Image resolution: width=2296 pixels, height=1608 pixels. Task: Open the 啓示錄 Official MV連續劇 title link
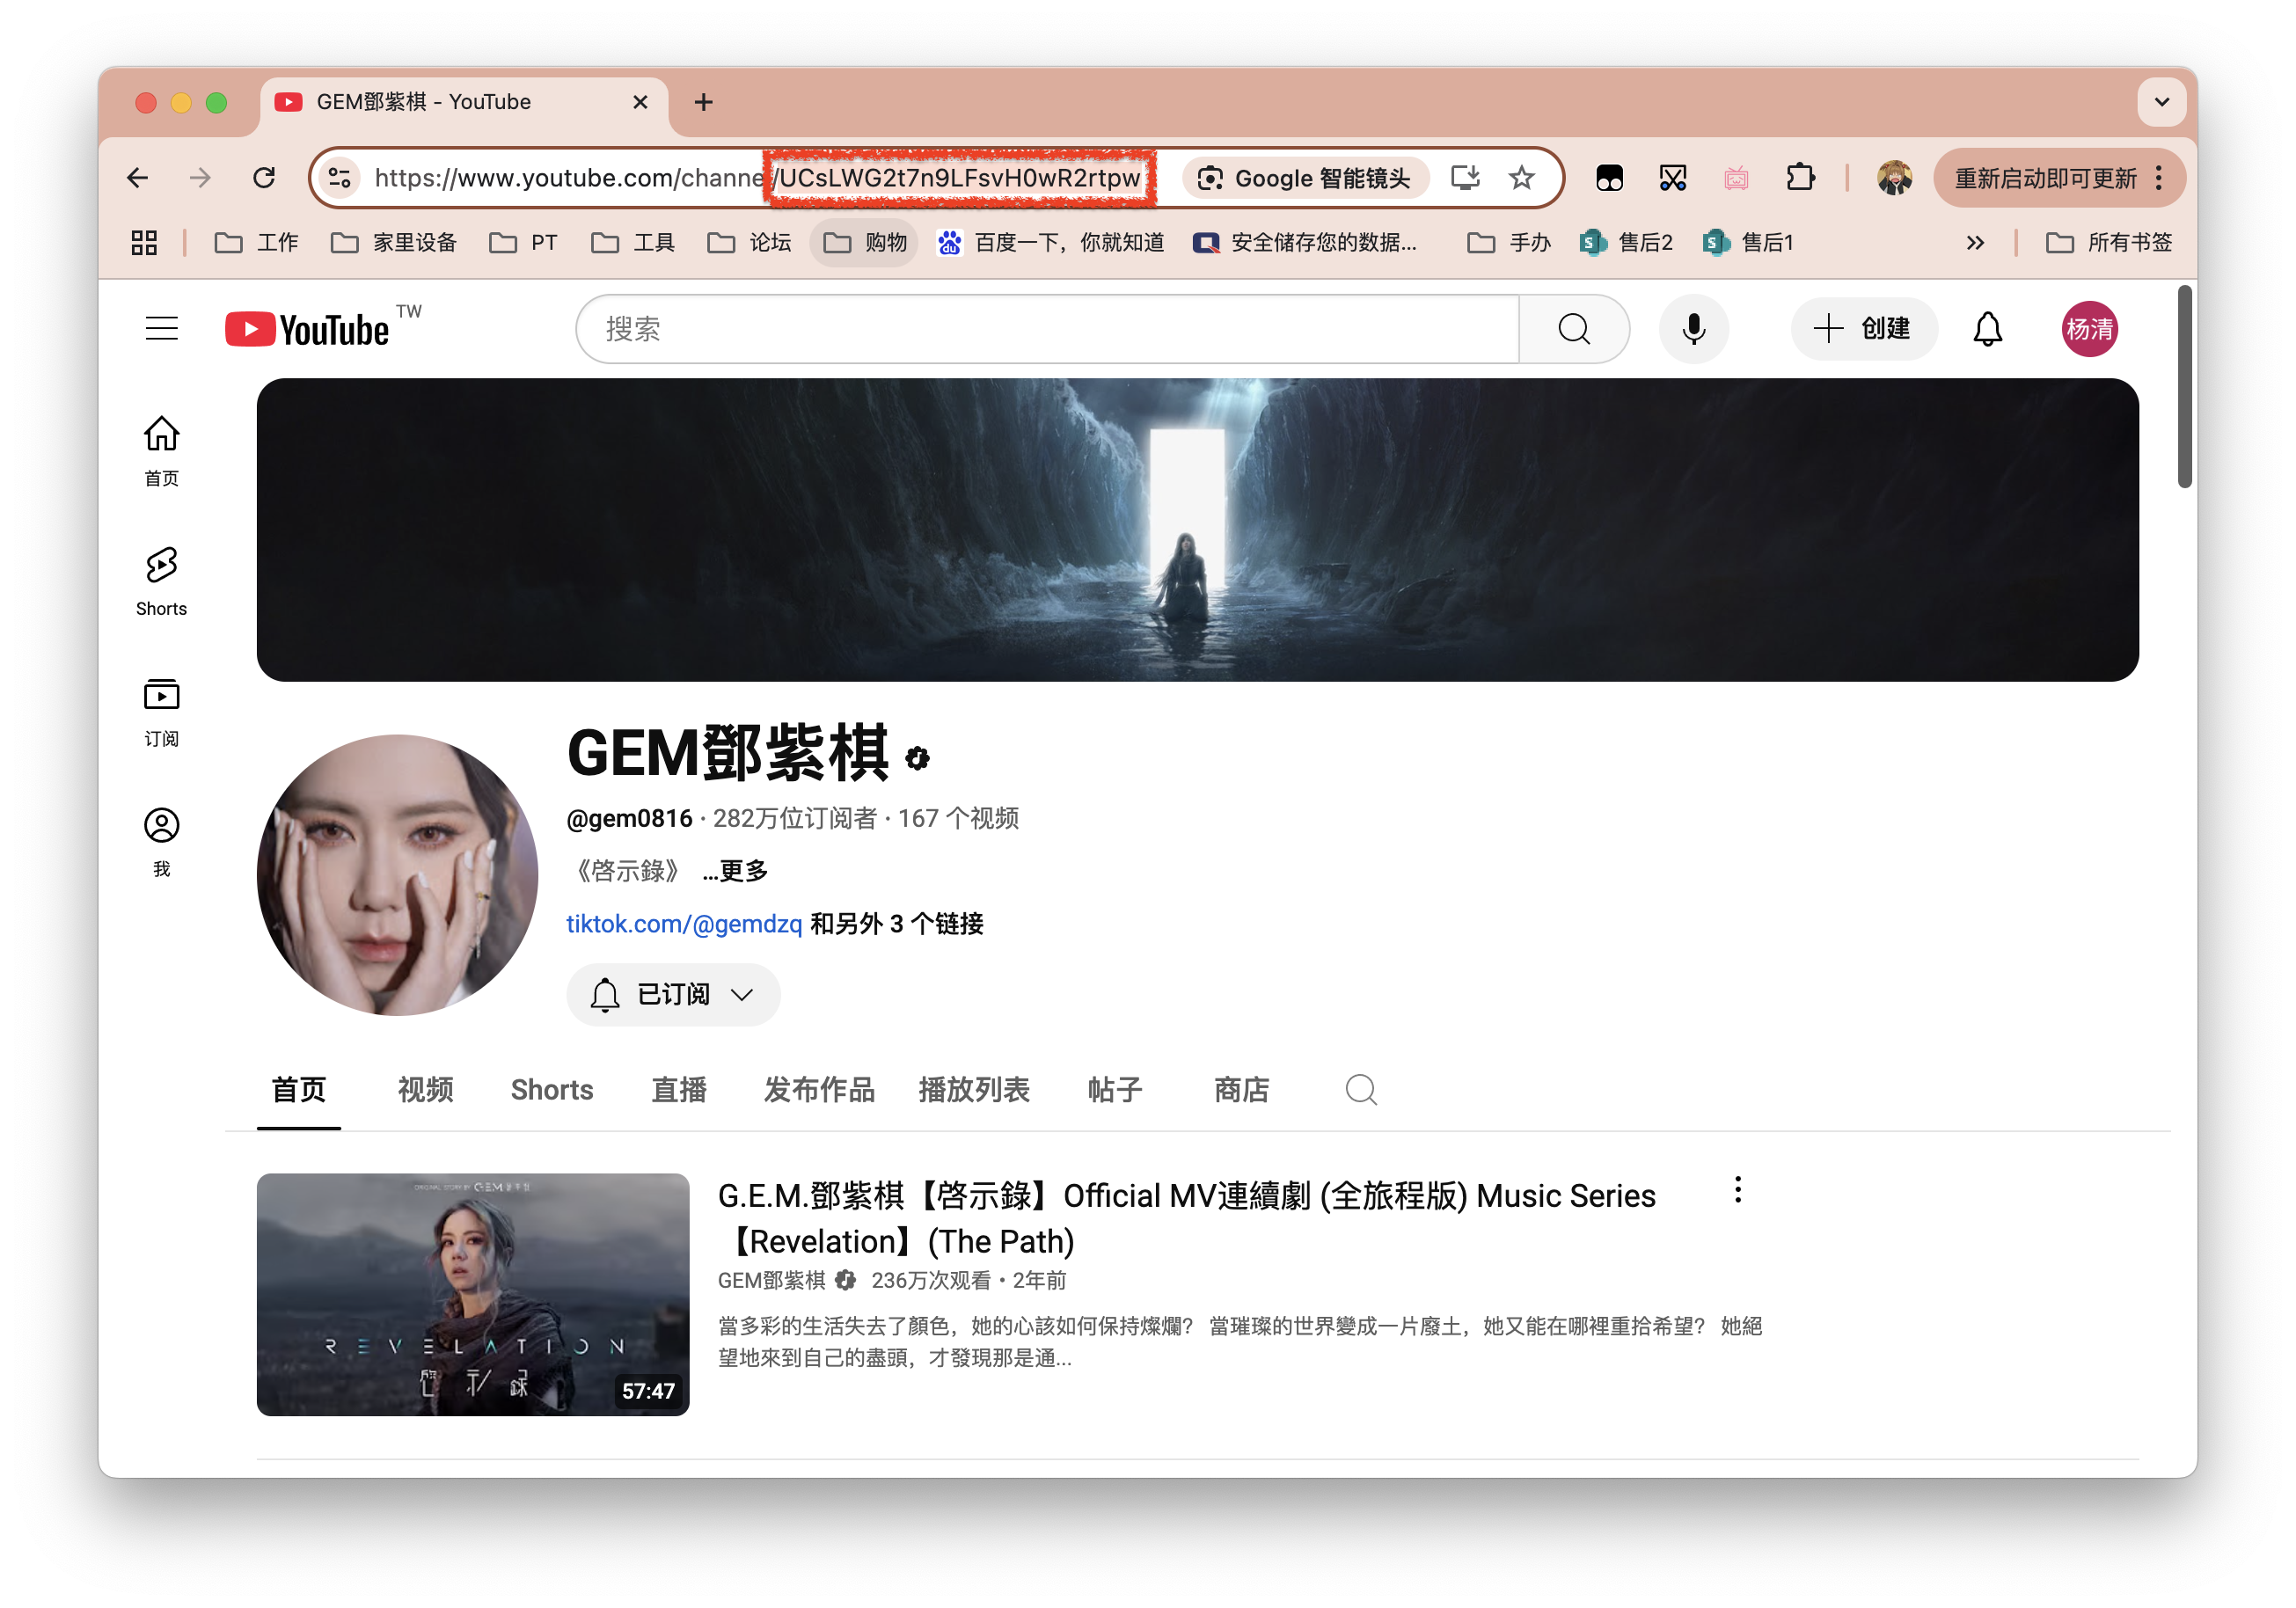click(1187, 1218)
